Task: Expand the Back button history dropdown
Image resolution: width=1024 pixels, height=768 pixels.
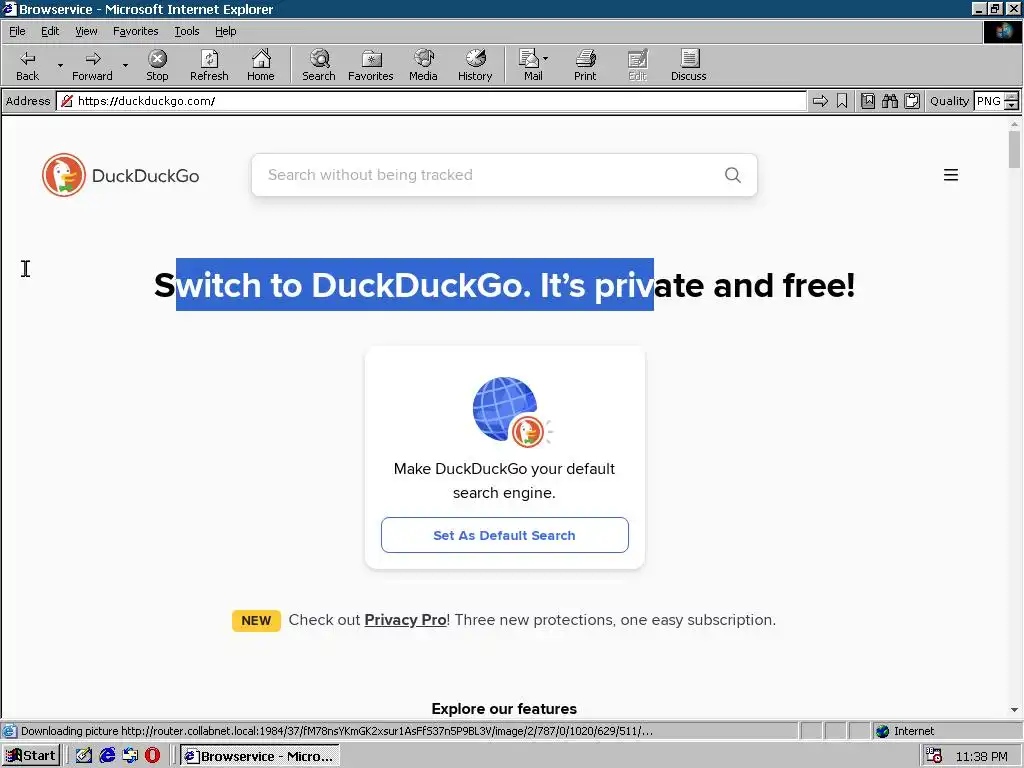Action: [x=60, y=65]
